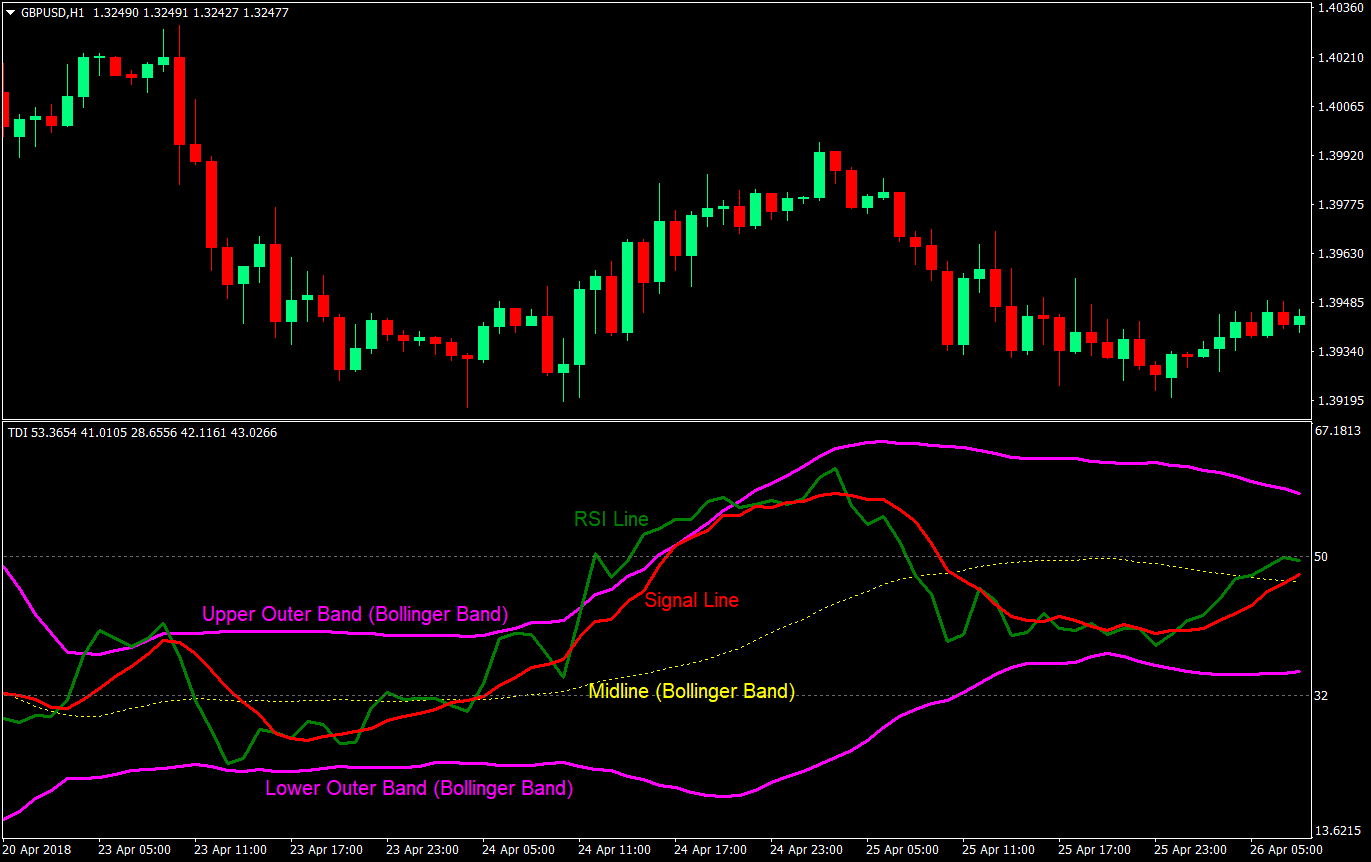Click the 13.6215 indicator scale value
Viewport: 1371px width, 862px height.
pyautogui.click(x=1337, y=828)
